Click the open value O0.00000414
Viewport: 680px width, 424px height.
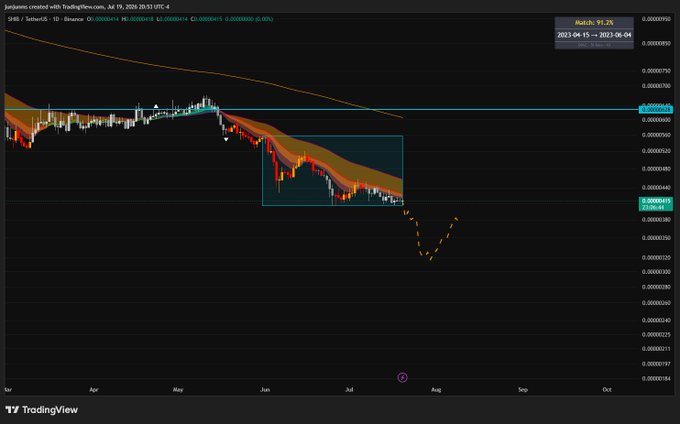pos(103,19)
